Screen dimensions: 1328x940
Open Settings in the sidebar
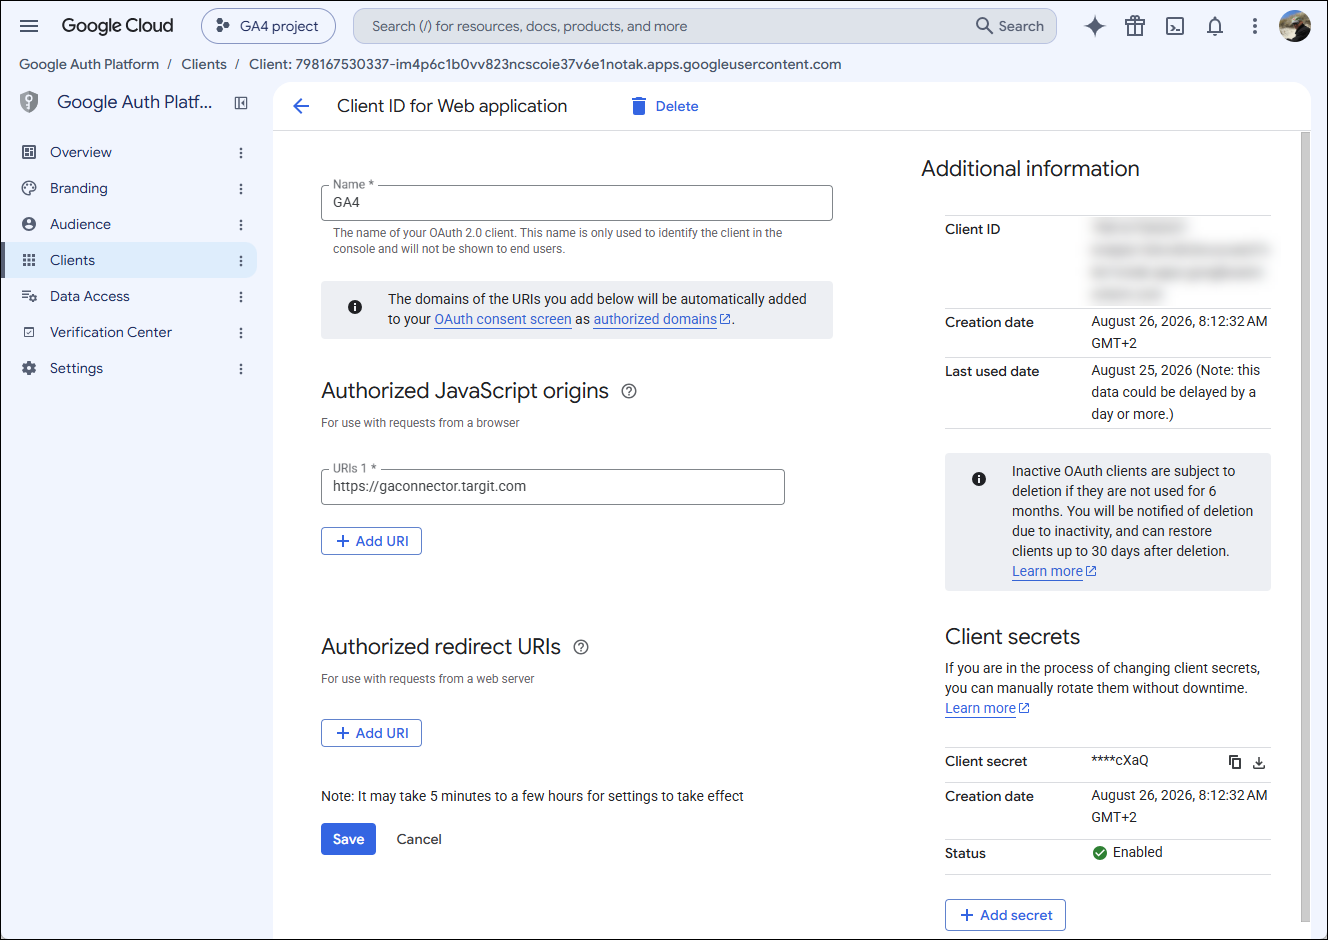tap(76, 368)
